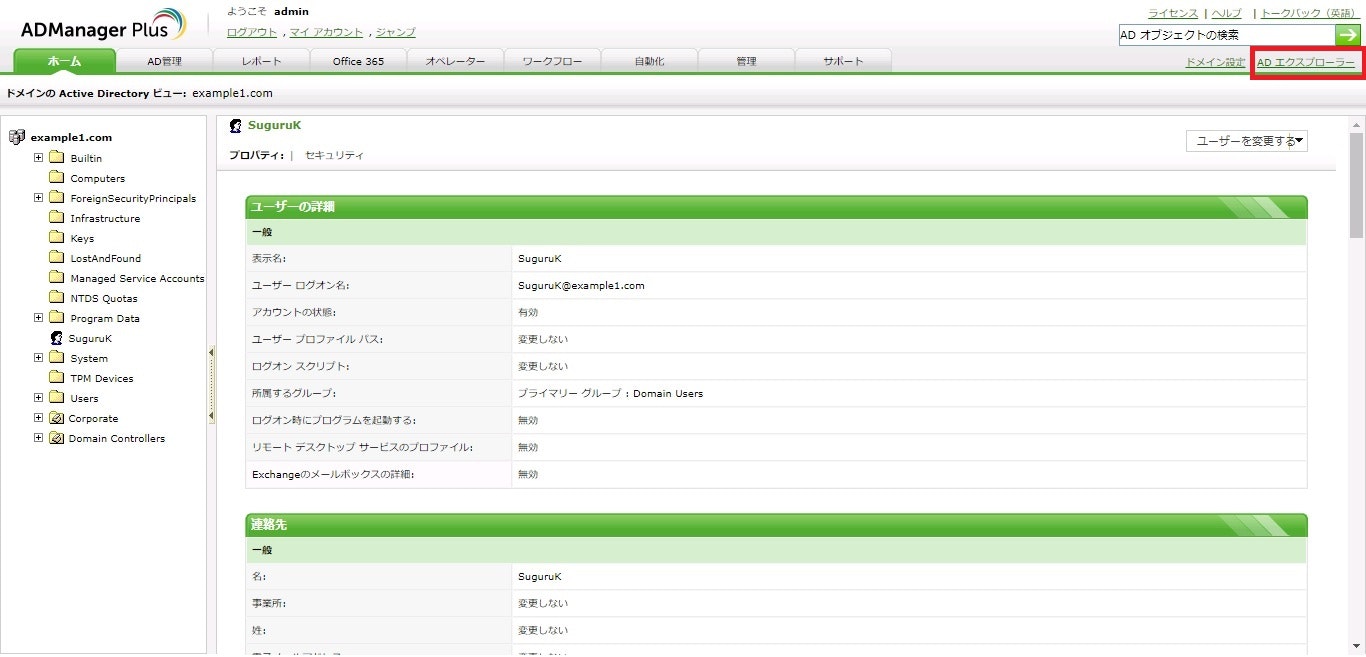This screenshot has width=1366, height=657.
Task: Open the Office 365 tab
Action: pyautogui.click(x=358, y=61)
